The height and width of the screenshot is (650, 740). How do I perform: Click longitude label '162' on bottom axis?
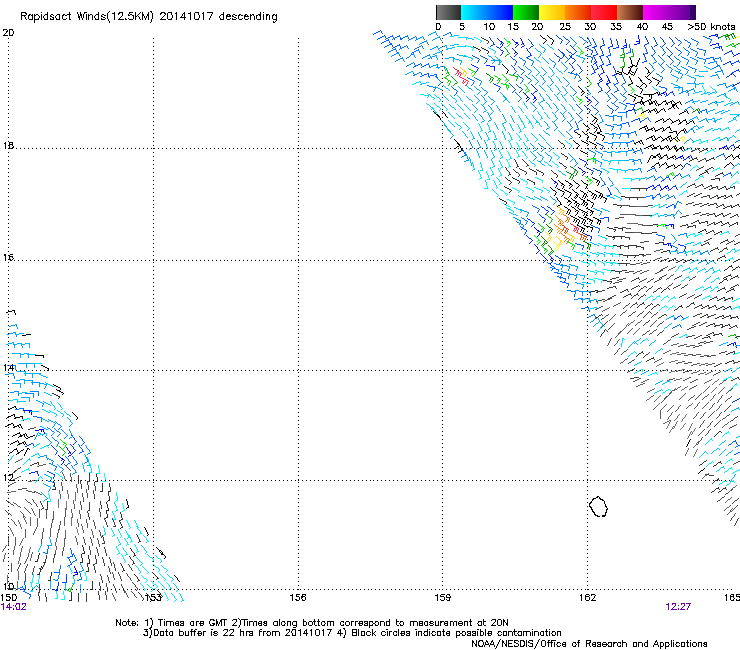[x=588, y=598]
